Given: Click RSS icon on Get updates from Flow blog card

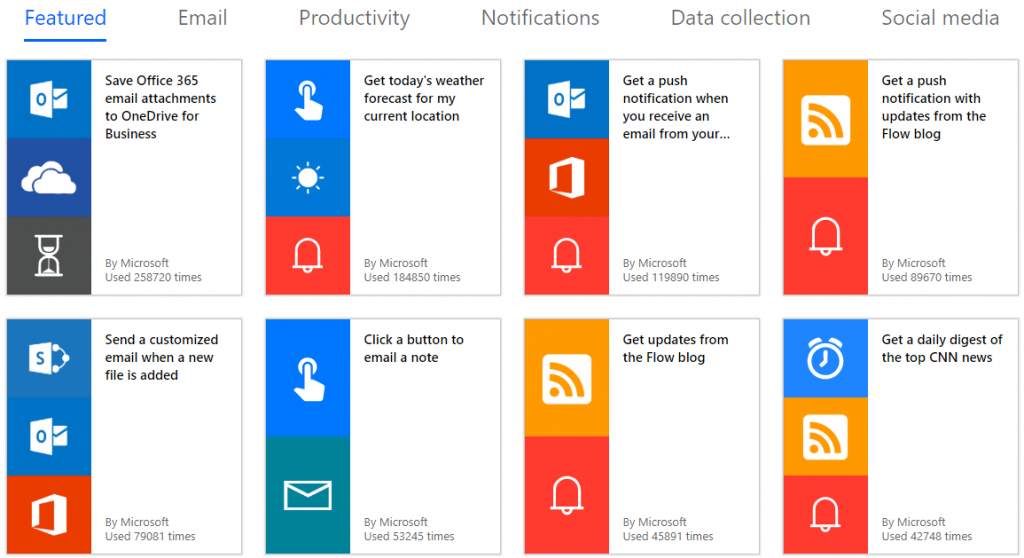Looking at the screenshot, I should [x=567, y=378].
